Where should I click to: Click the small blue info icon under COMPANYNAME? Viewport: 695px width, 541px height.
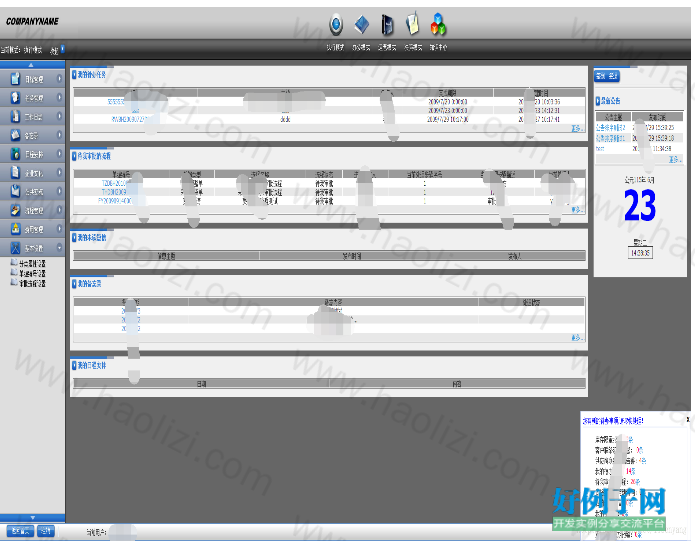click(x=62, y=49)
